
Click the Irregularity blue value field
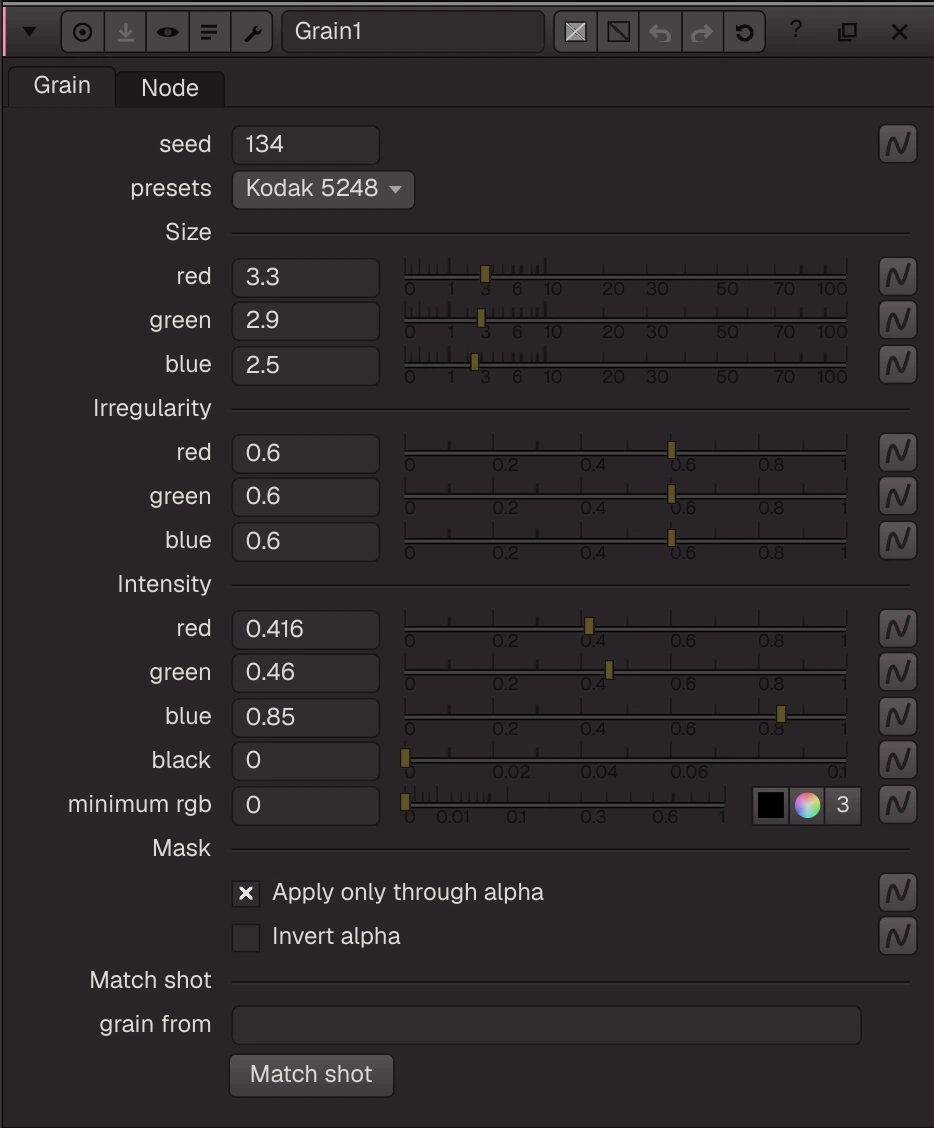(306, 541)
